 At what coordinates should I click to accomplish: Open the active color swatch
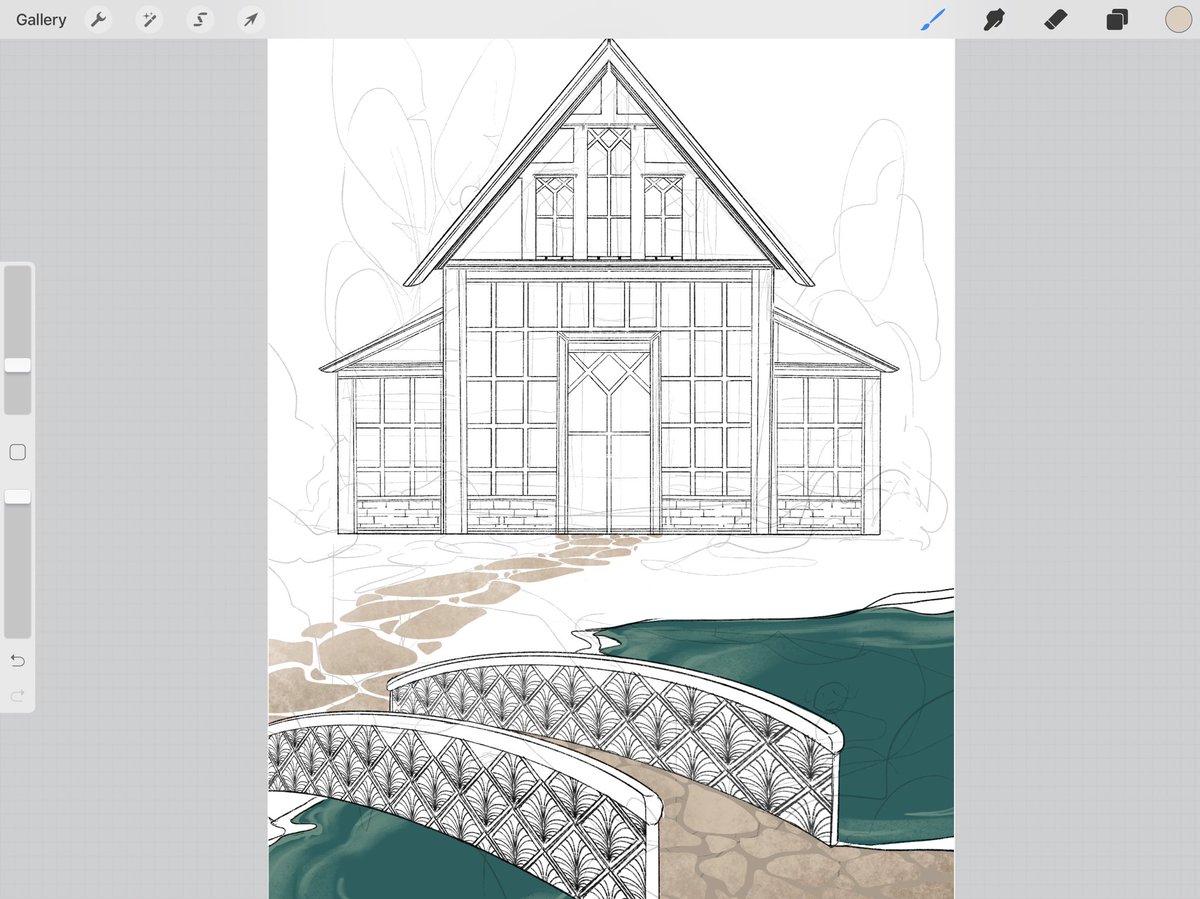point(1178,19)
